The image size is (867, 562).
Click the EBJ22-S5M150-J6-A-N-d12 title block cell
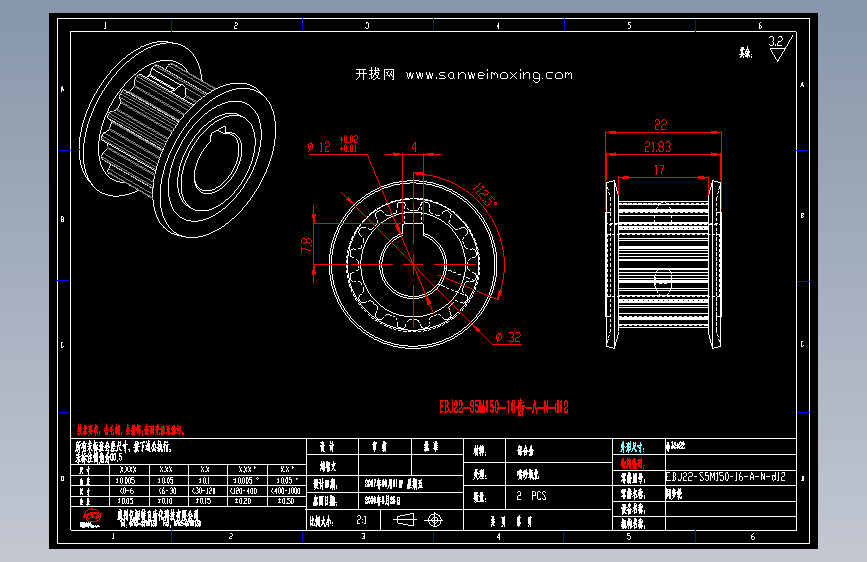click(x=730, y=477)
